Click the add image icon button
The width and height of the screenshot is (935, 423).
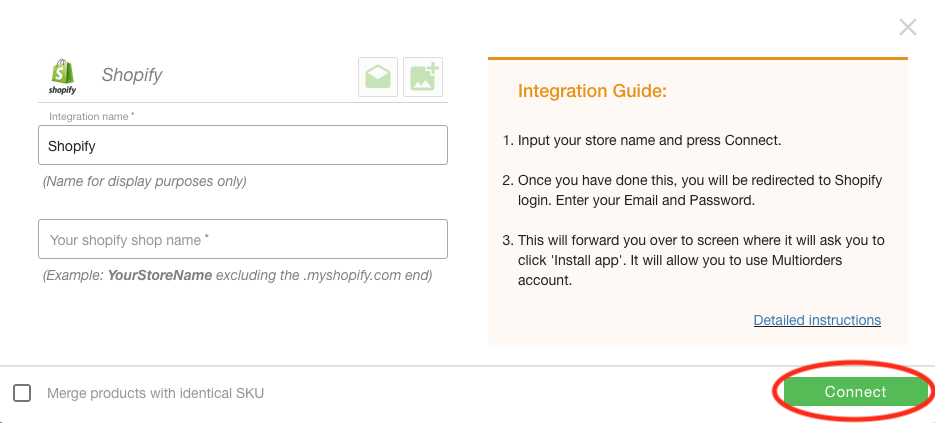click(x=423, y=77)
